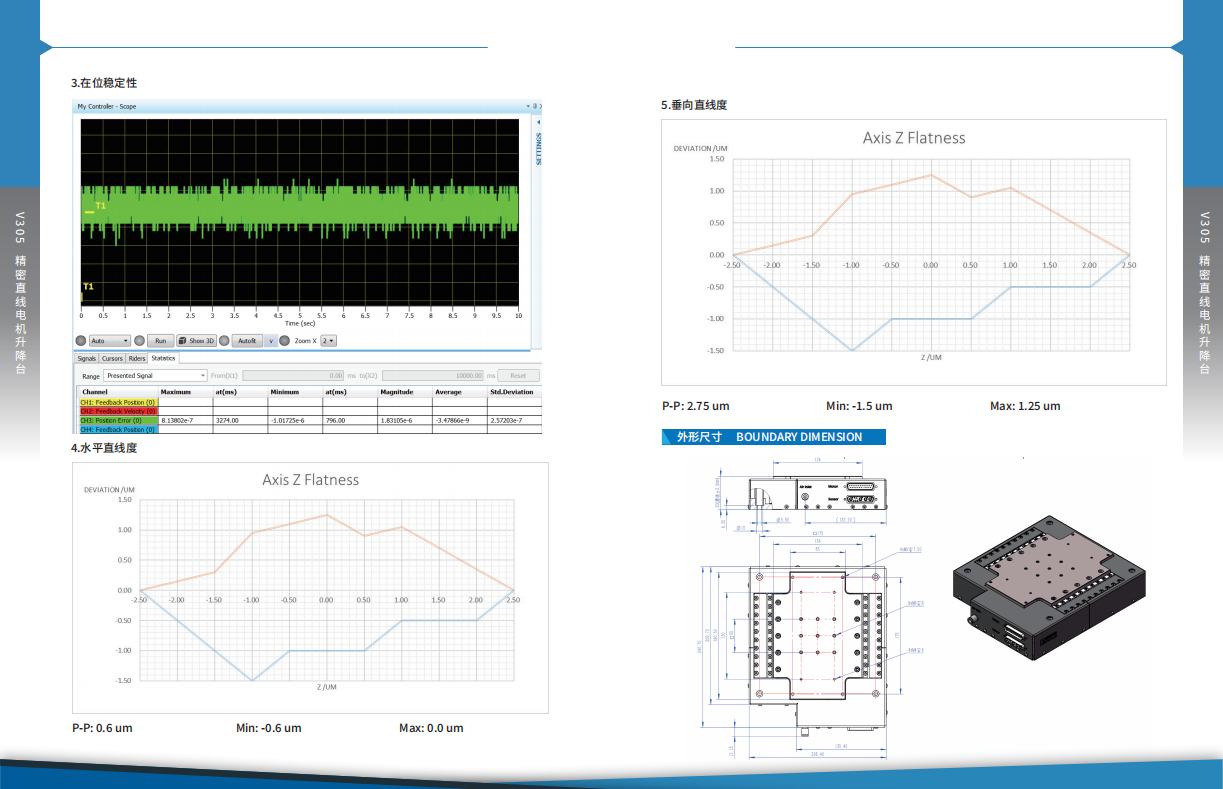The height and width of the screenshot is (789, 1223).
Task: Open the Range 'Presented Signal' dropdown
Action: [156, 375]
